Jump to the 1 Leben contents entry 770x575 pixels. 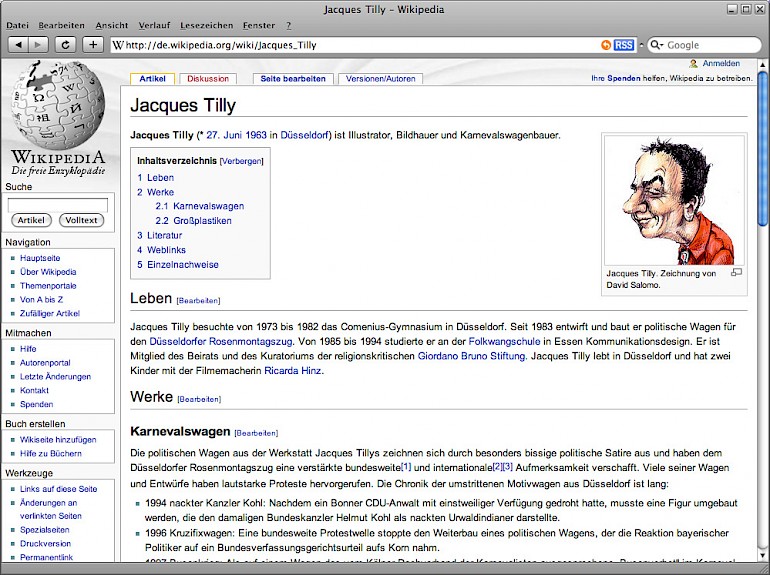(x=156, y=178)
